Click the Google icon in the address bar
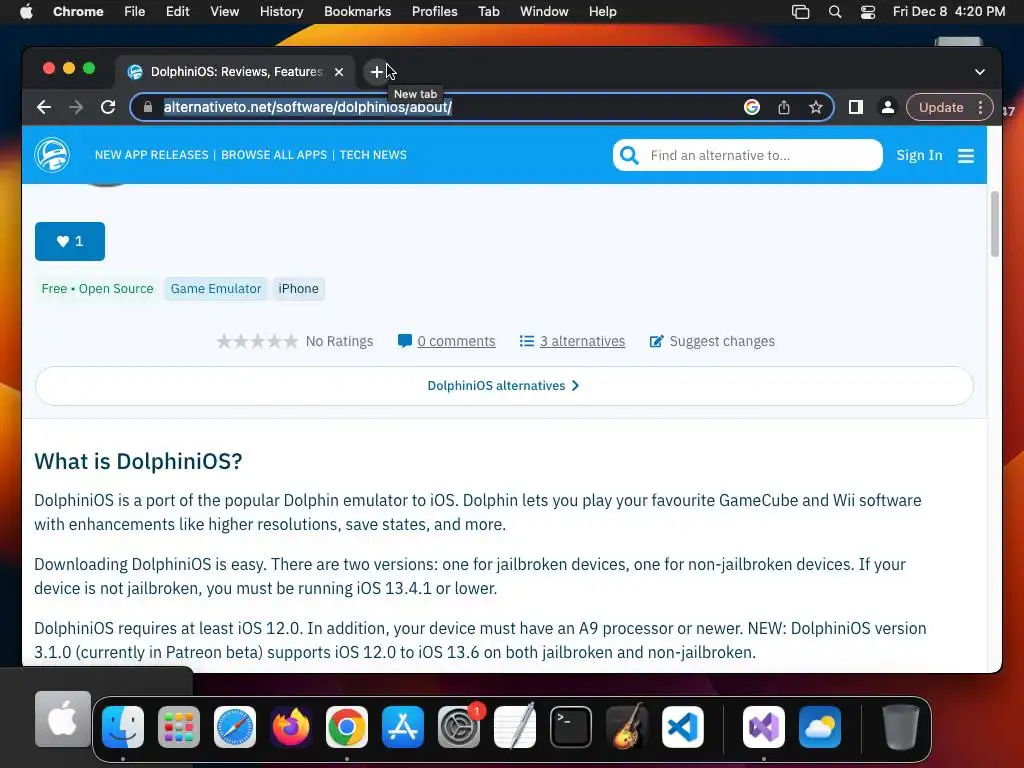Screen dimensions: 1024x768 (752, 107)
